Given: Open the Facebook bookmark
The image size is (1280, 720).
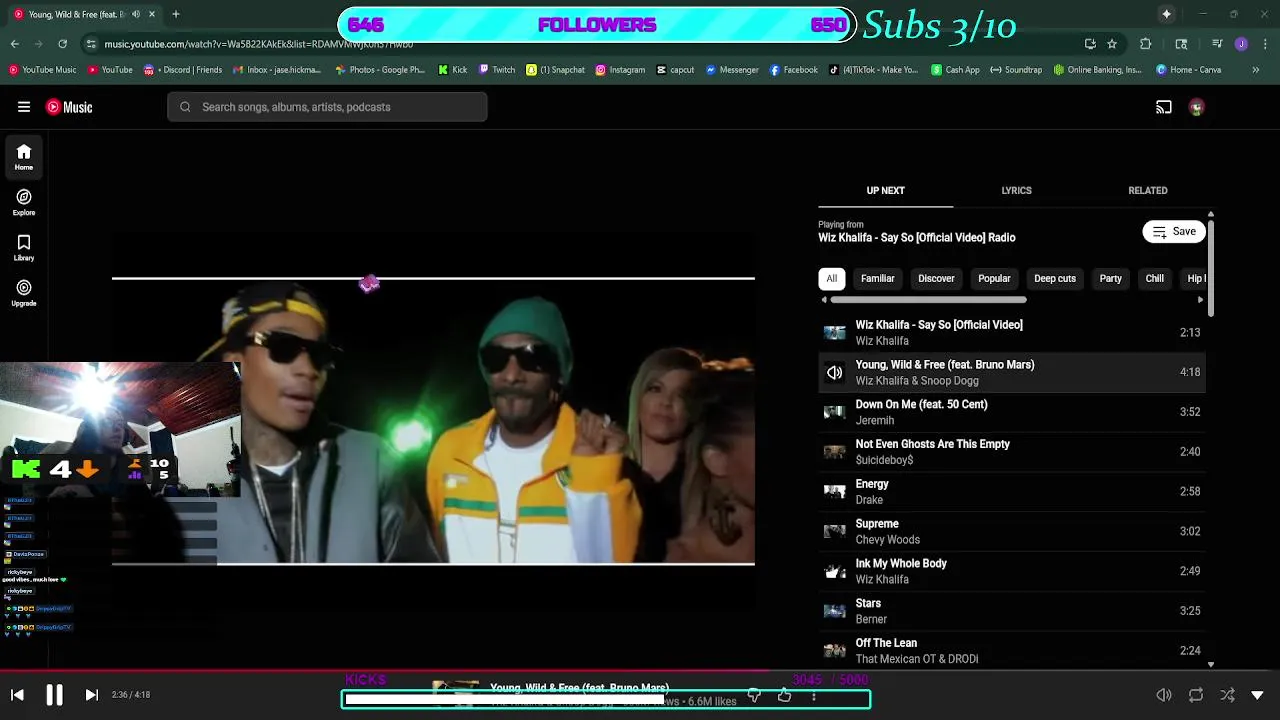Looking at the screenshot, I should pyautogui.click(x=793, y=70).
